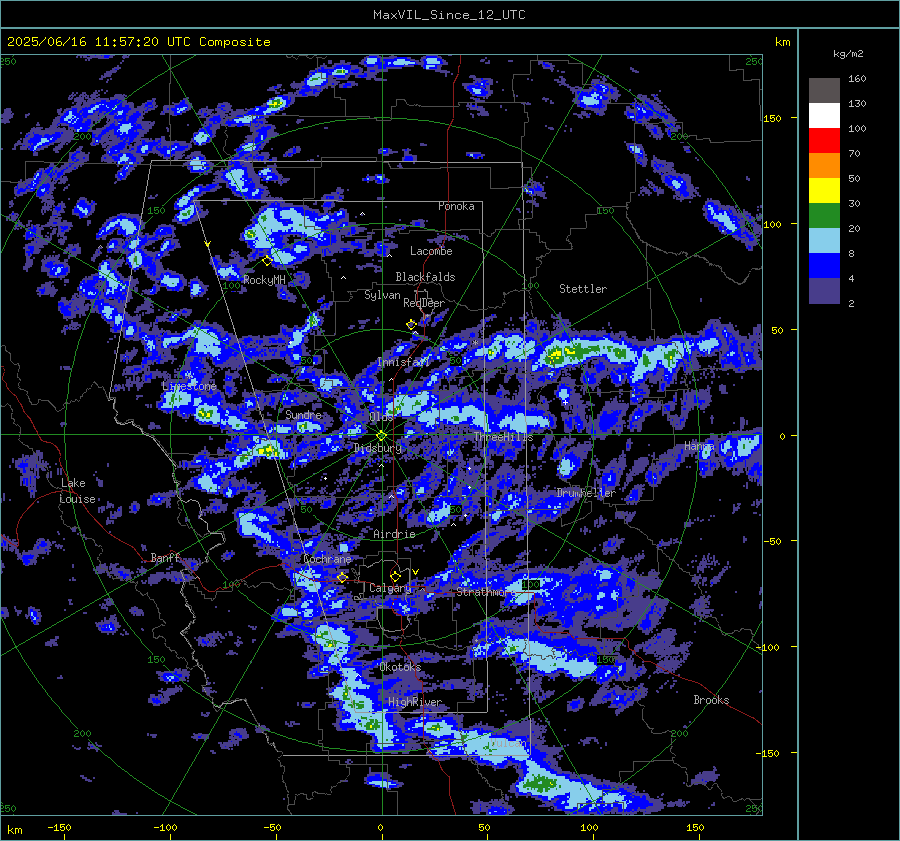Click the Limestone label
The width and height of the screenshot is (900, 841).
coord(189,386)
